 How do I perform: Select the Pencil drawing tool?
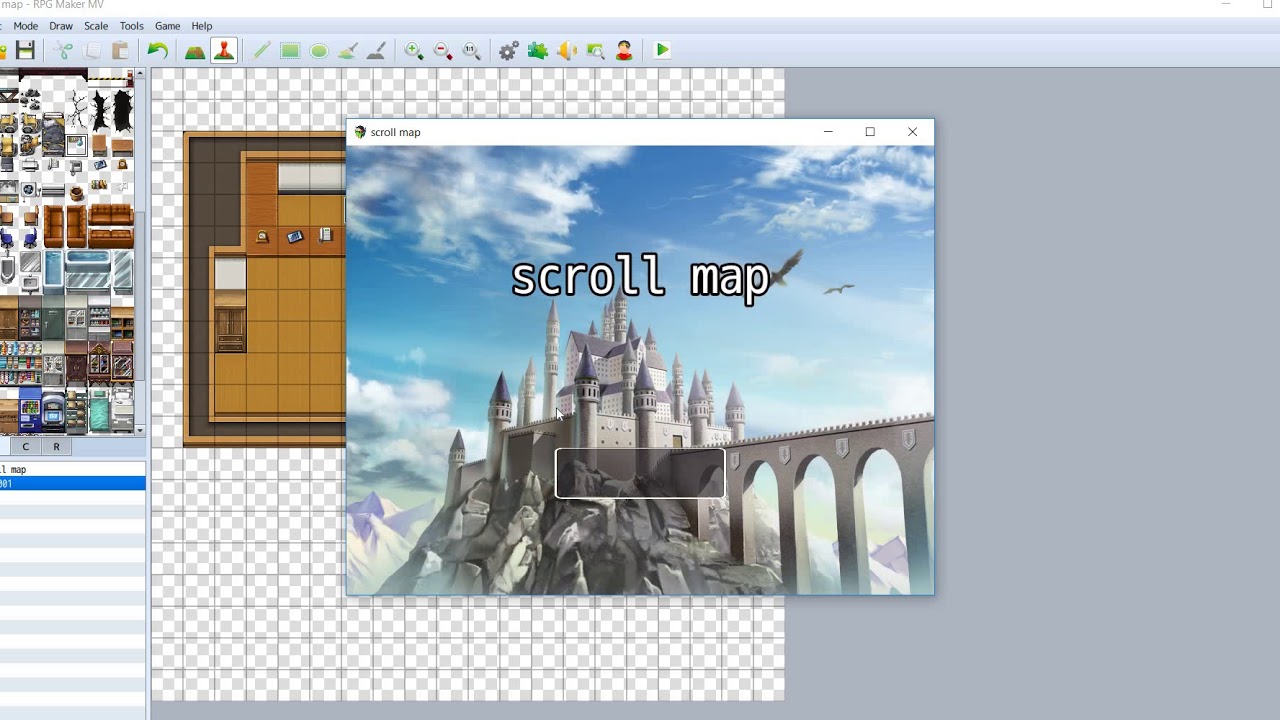click(261, 50)
